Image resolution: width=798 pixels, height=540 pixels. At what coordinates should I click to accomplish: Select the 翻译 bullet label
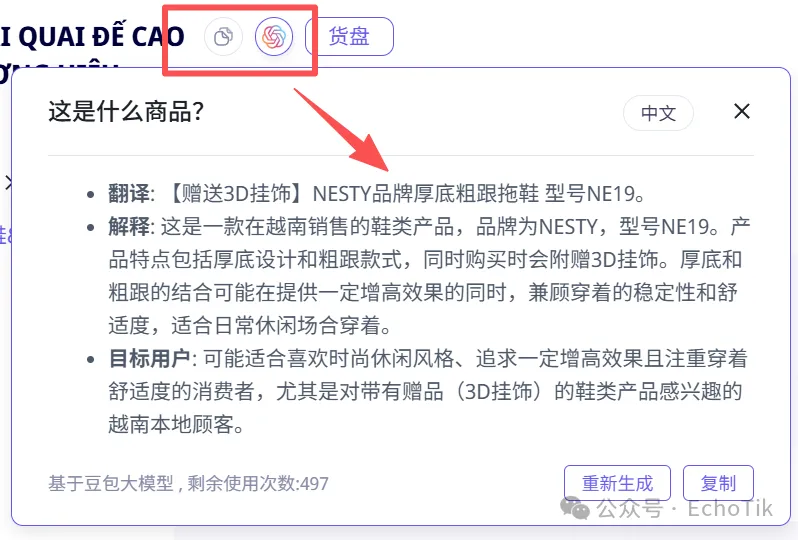[129, 194]
